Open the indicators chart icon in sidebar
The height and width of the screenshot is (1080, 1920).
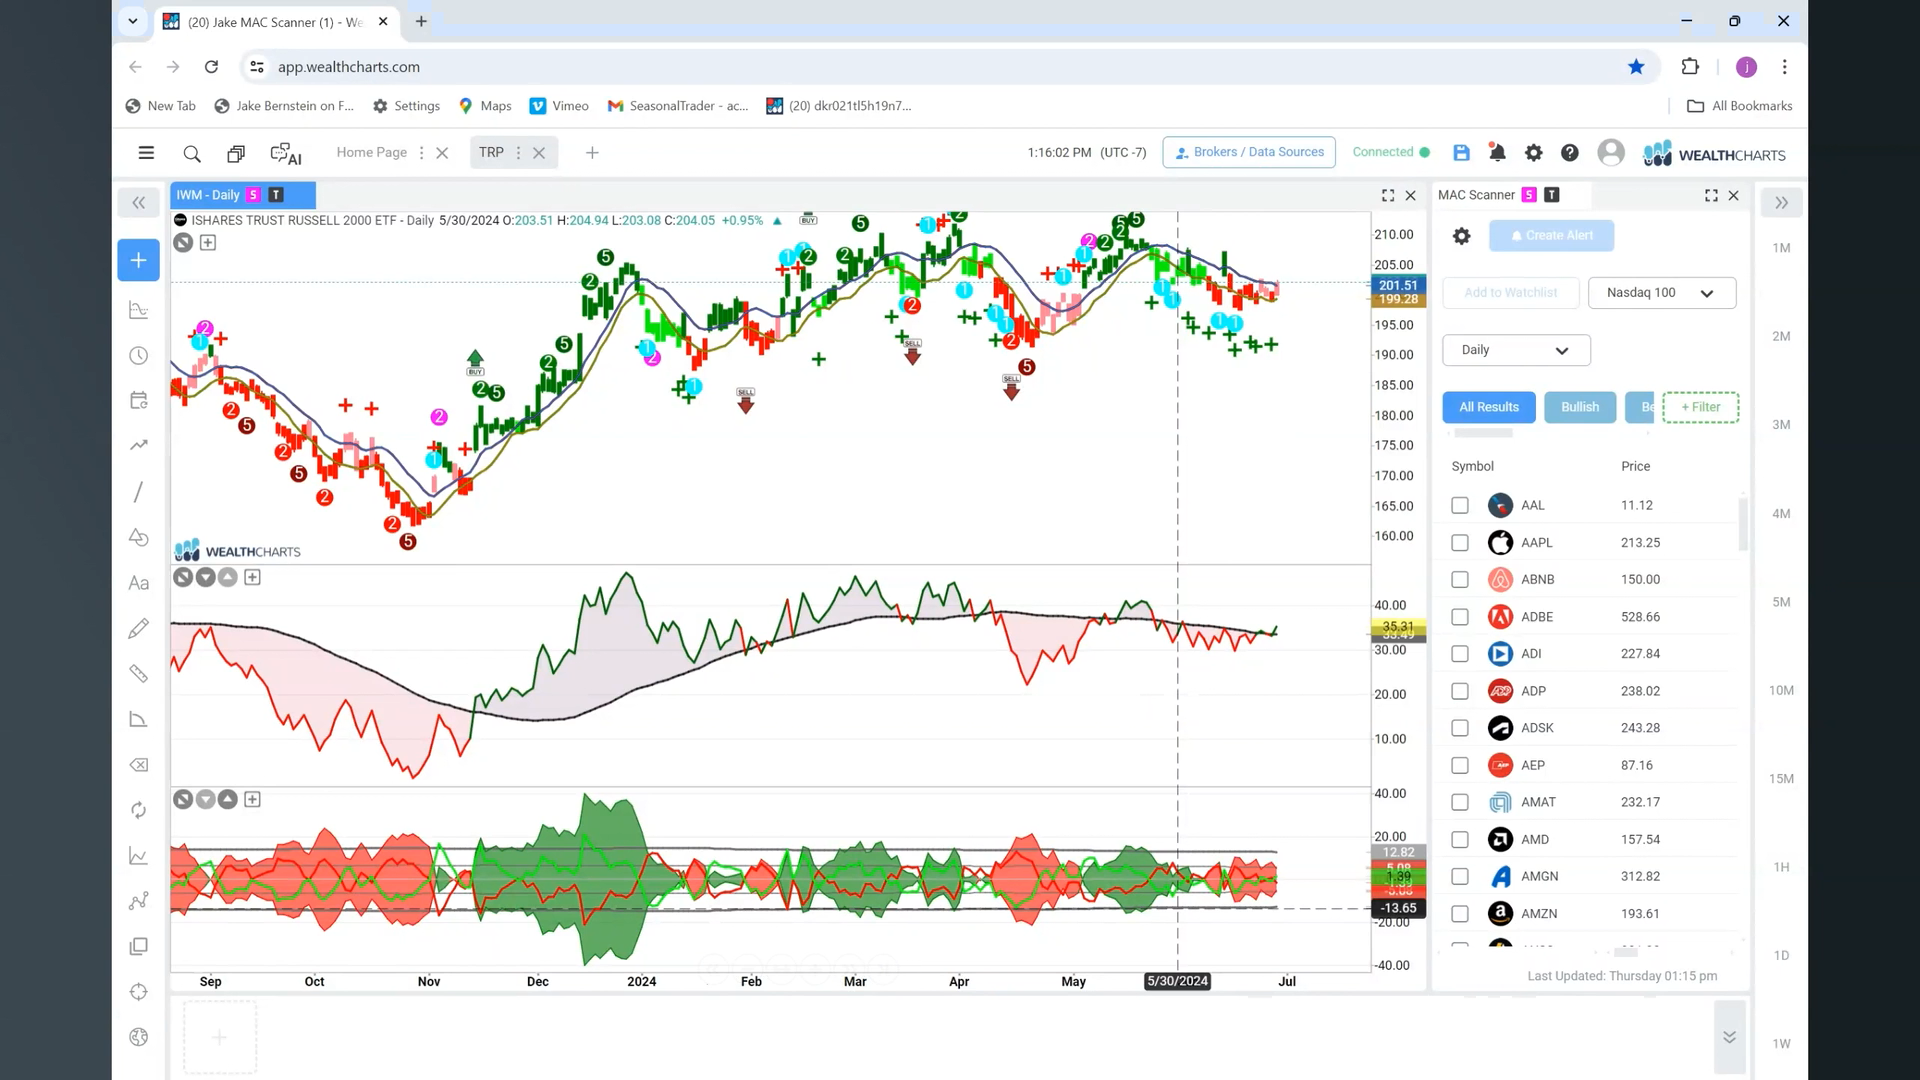click(x=139, y=311)
